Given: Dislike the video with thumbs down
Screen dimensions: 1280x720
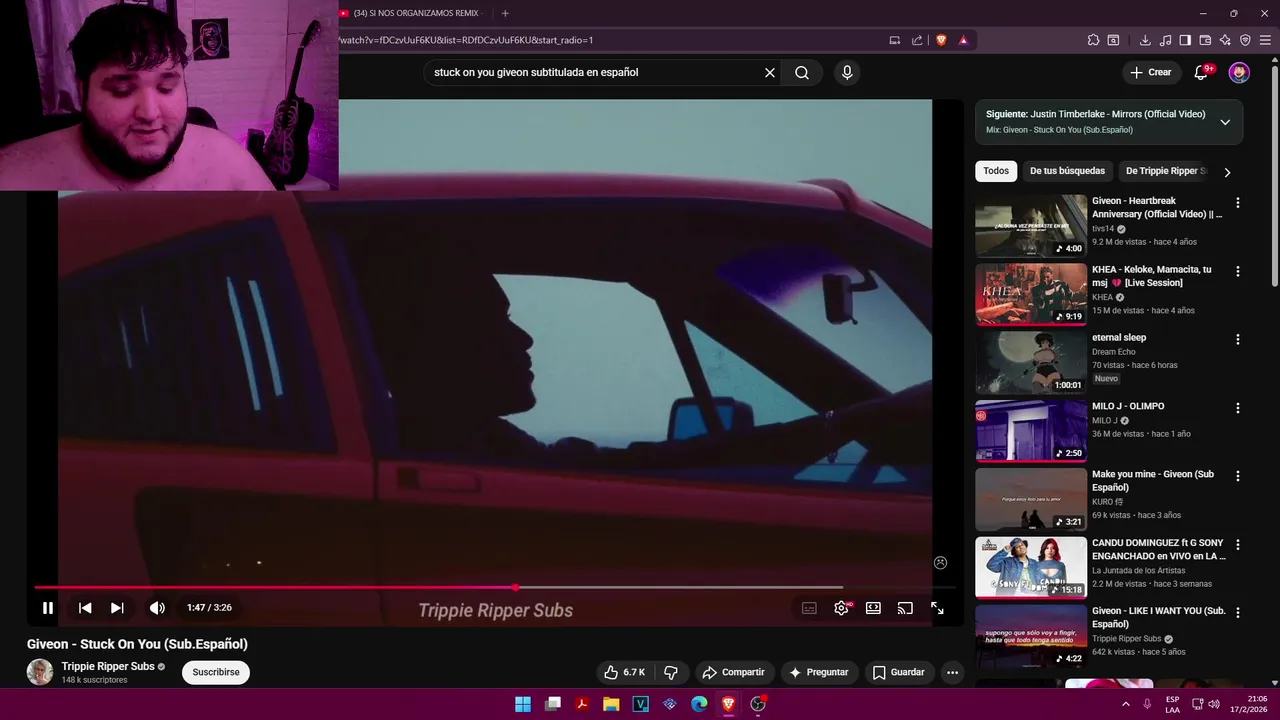Looking at the screenshot, I should click(x=671, y=672).
